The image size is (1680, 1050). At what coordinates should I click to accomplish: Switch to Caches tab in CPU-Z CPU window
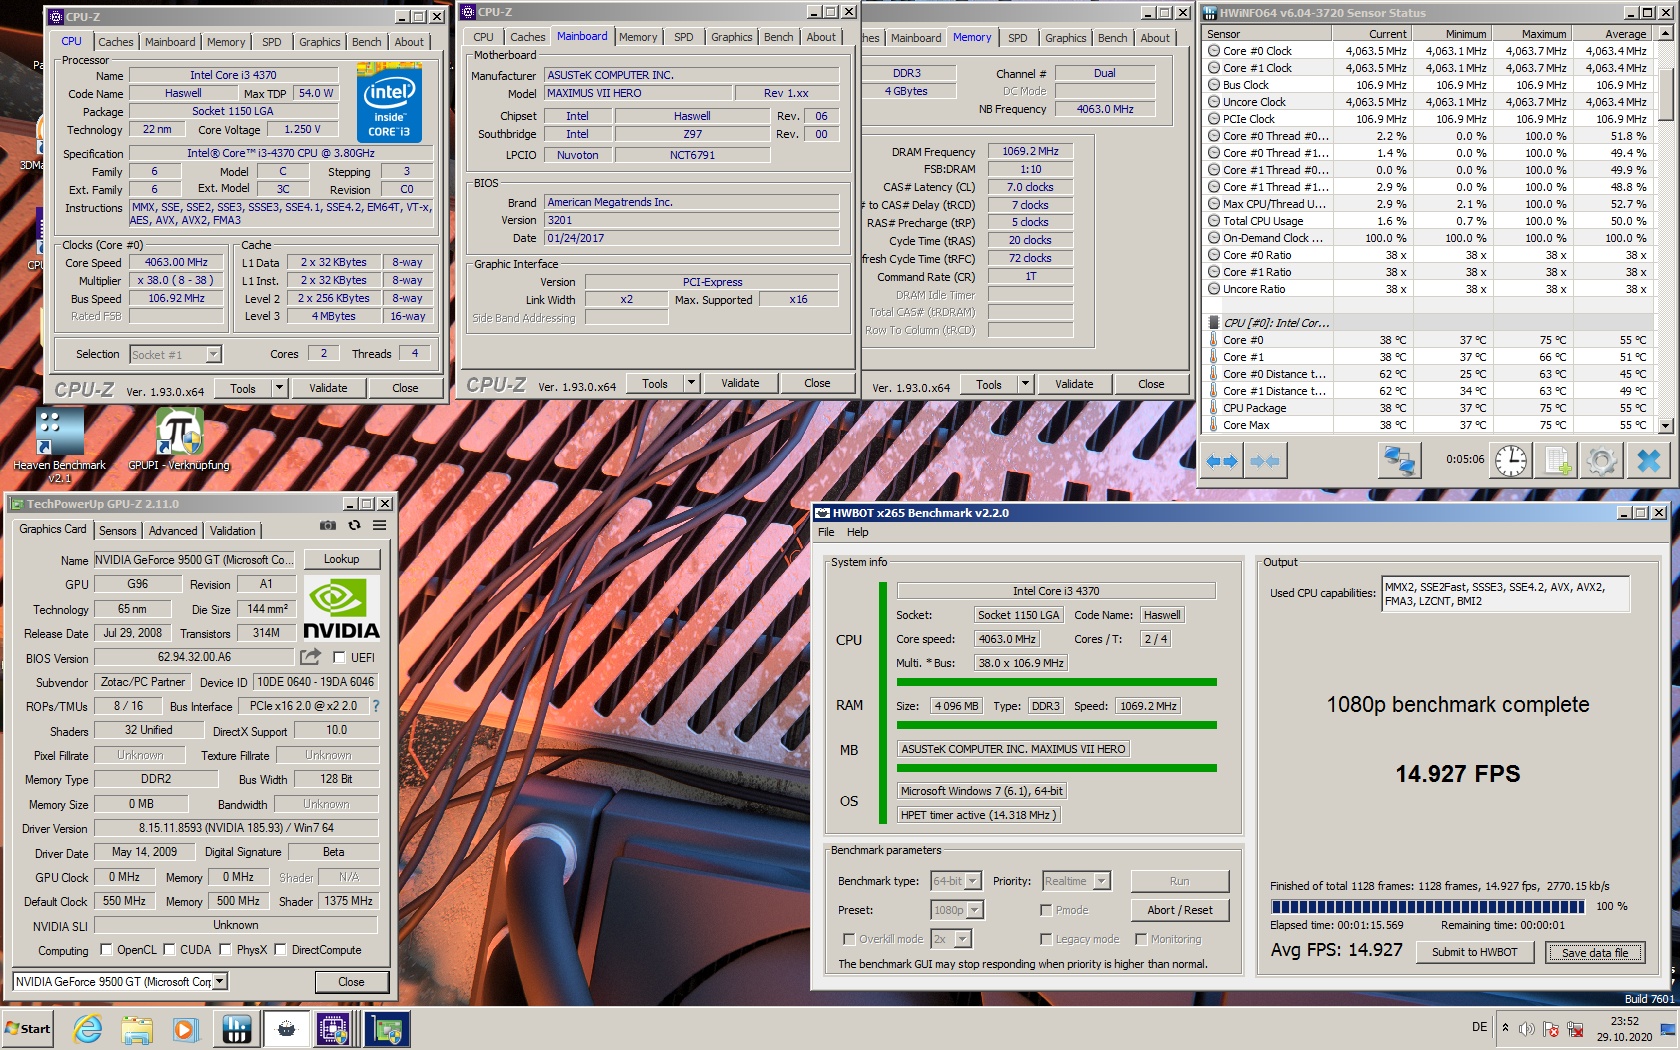click(x=116, y=42)
